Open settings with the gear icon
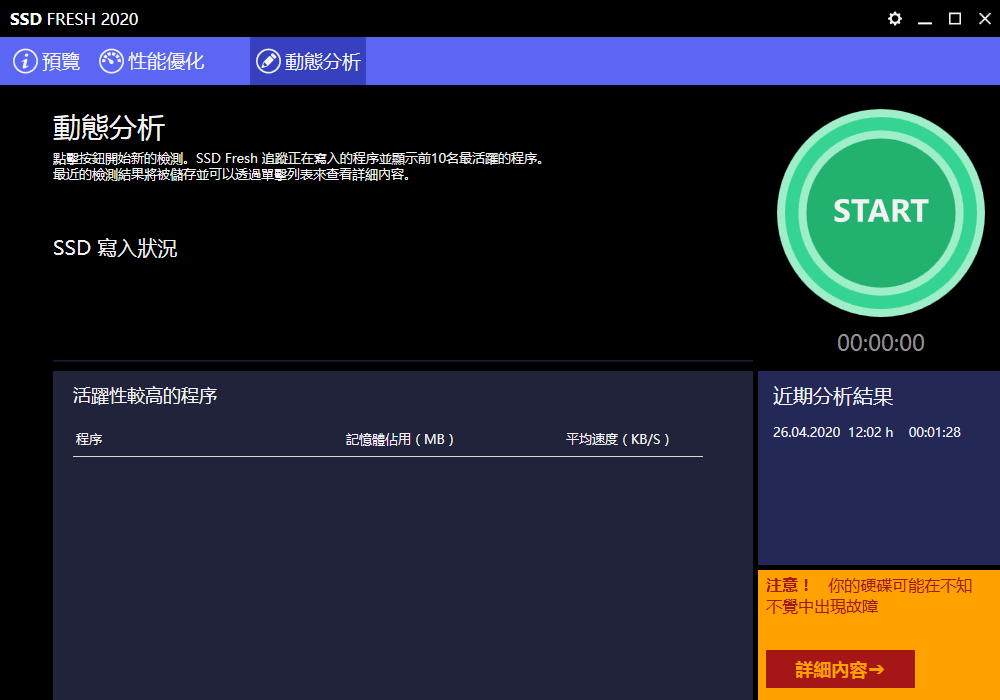1000x700 pixels. pos(895,19)
